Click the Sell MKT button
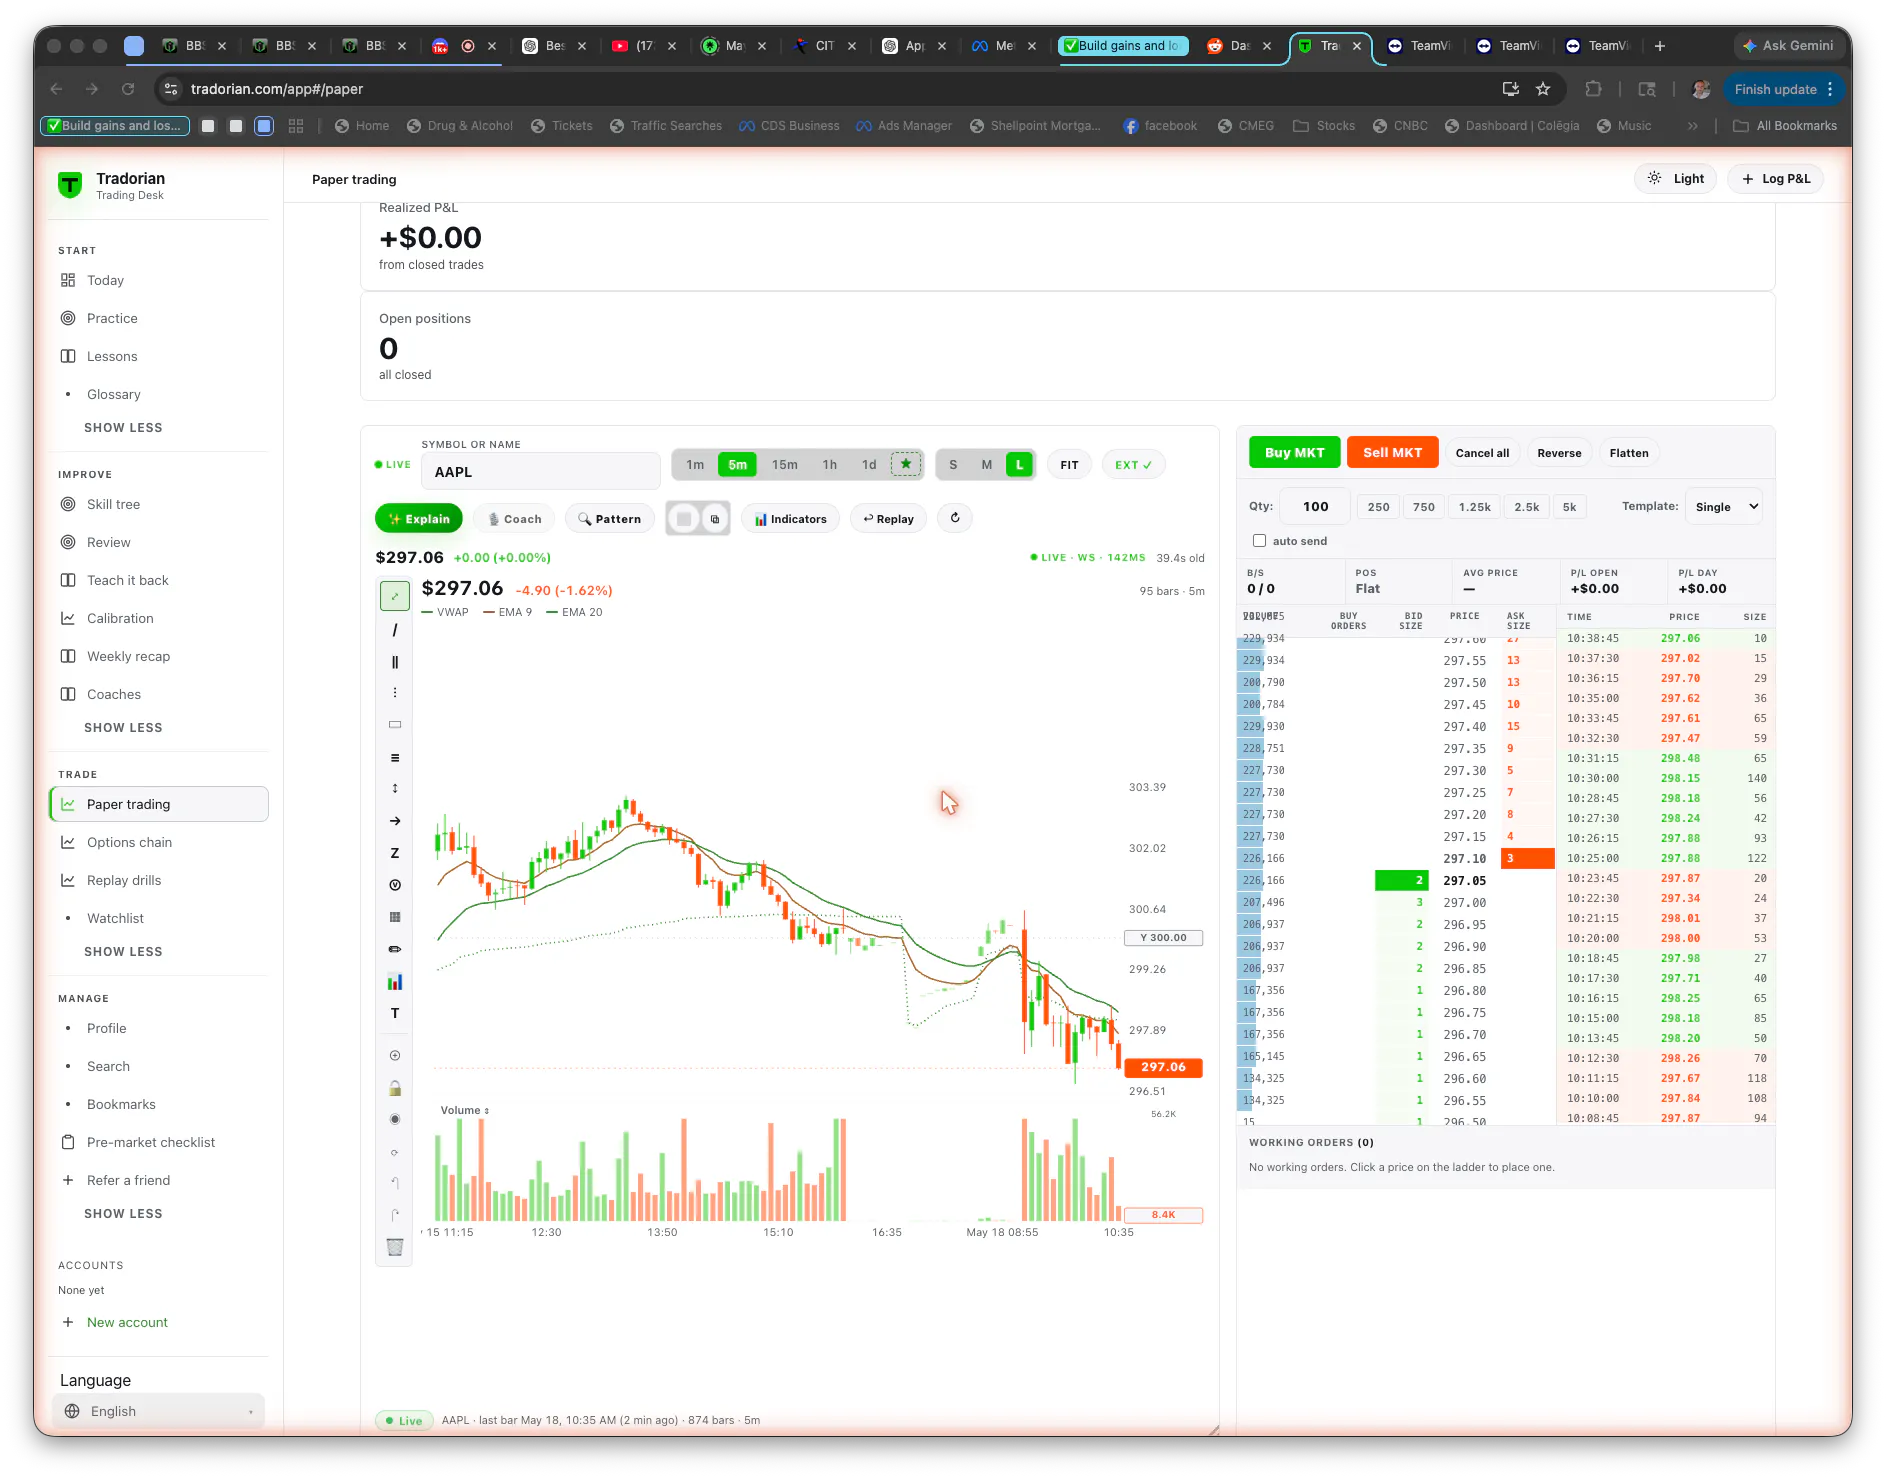 [1392, 453]
